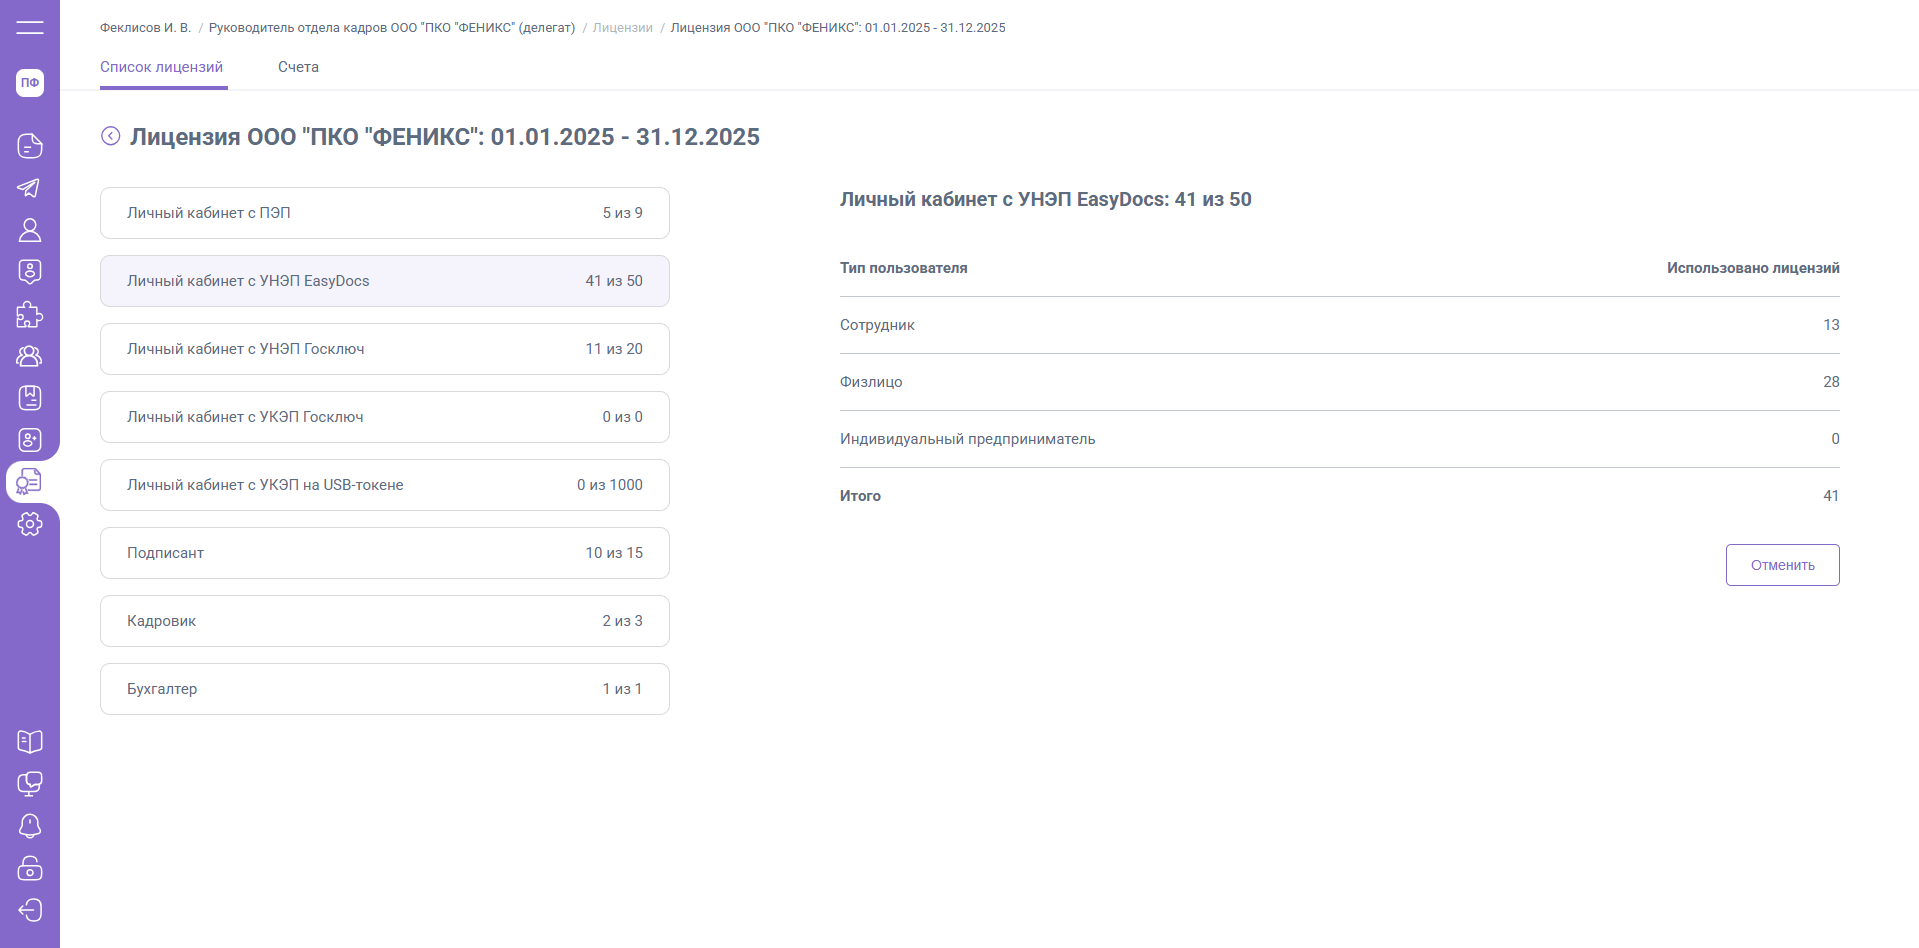This screenshot has width=1919, height=948.
Task: Click the logout arrow icon
Action: click(30, 910)
